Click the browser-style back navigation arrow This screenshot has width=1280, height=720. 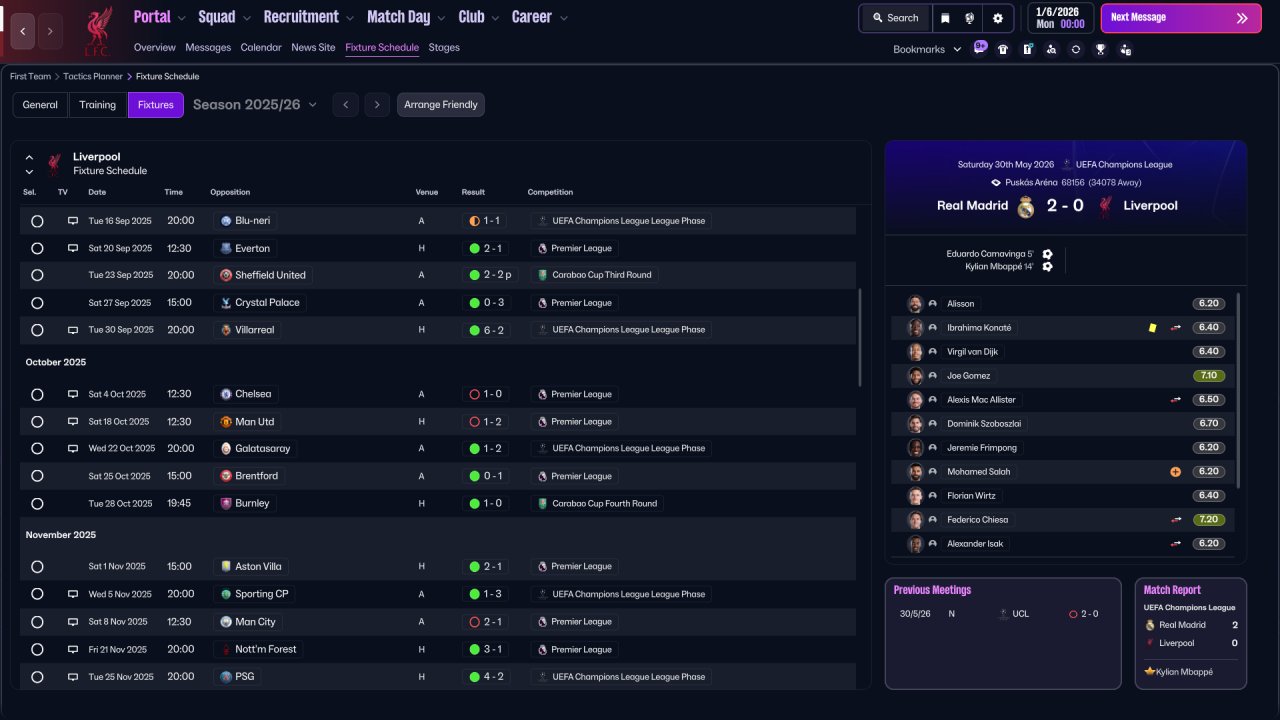[23, 31]
